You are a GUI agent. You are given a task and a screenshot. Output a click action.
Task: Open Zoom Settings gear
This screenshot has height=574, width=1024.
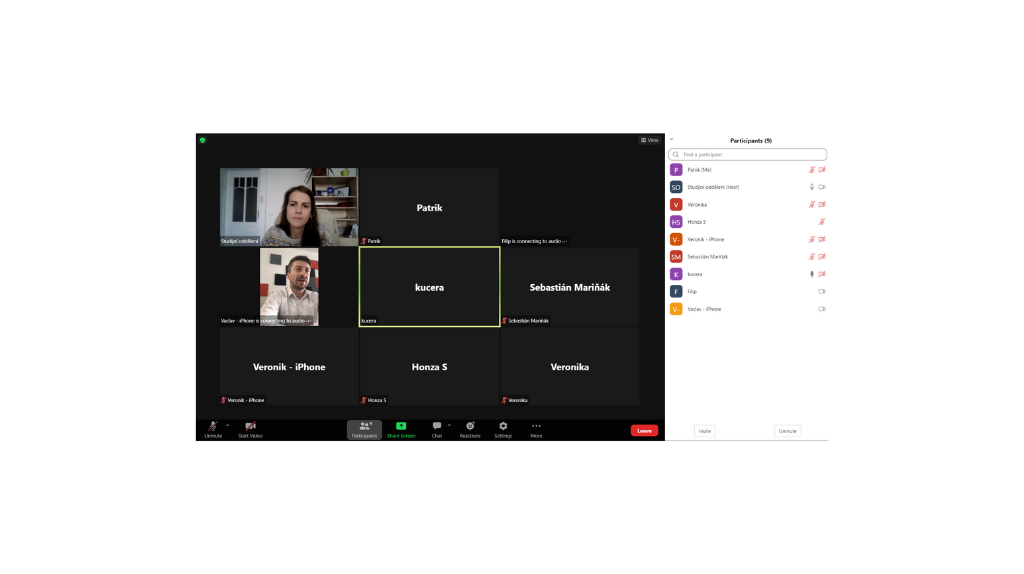coord(503,426)
